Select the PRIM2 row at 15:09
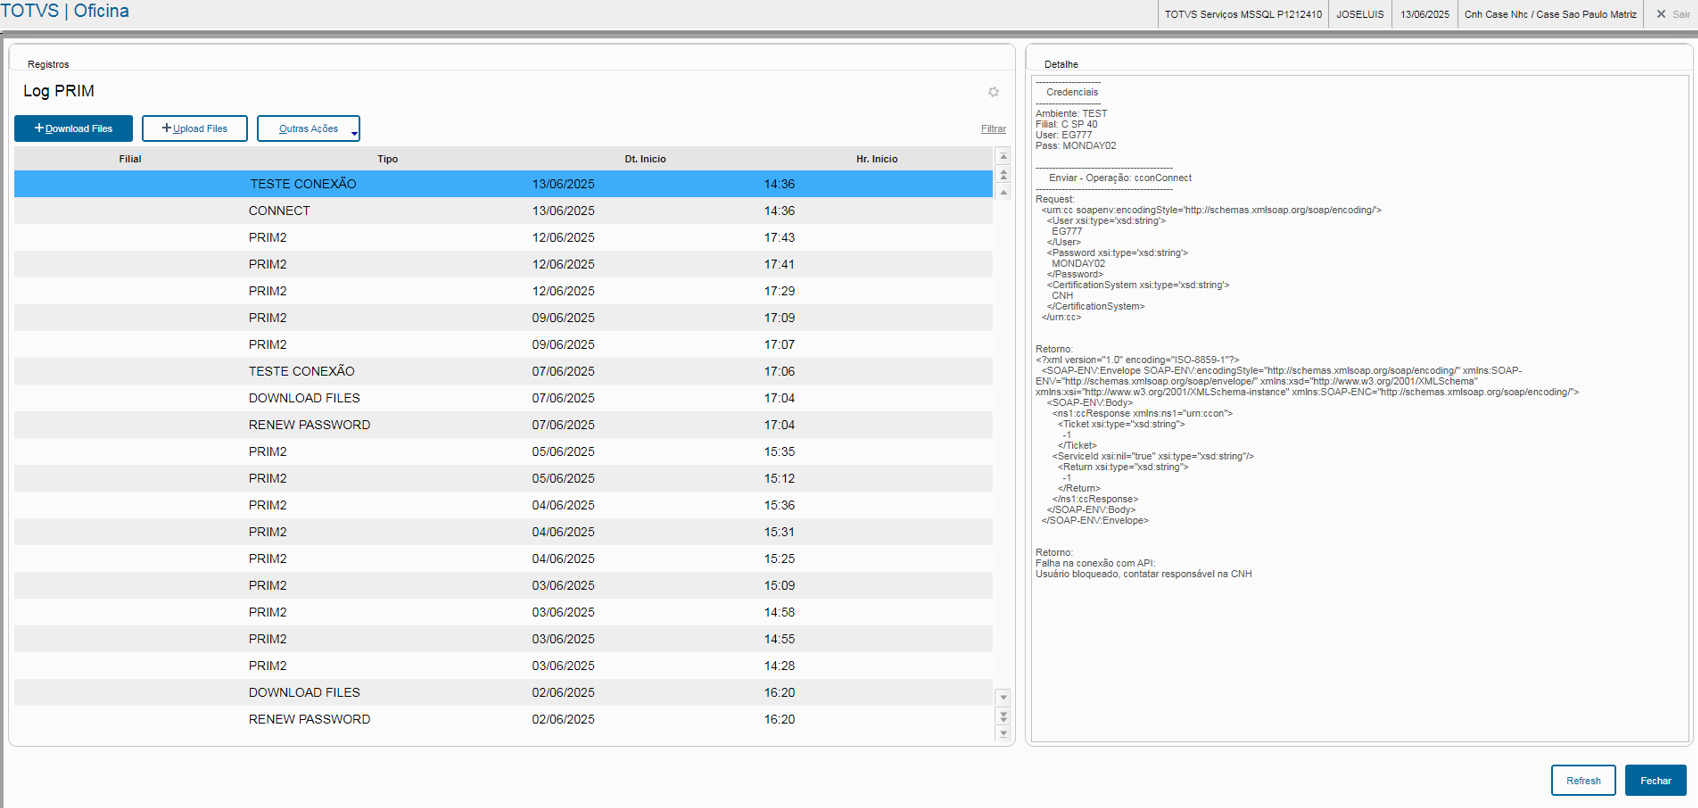1698x808 pixels. coord(503,585)
